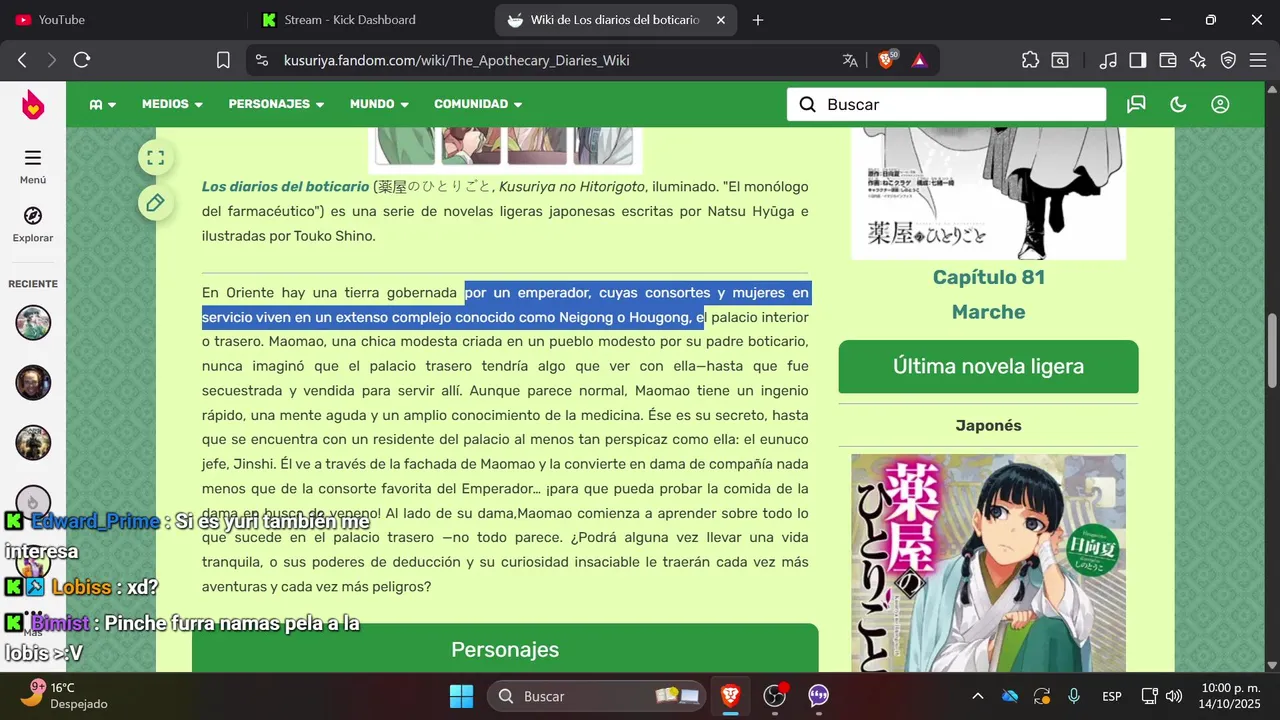1280x720 pixels.
Task: Open the Windows Start button
Action: click(x=461, y=696)
